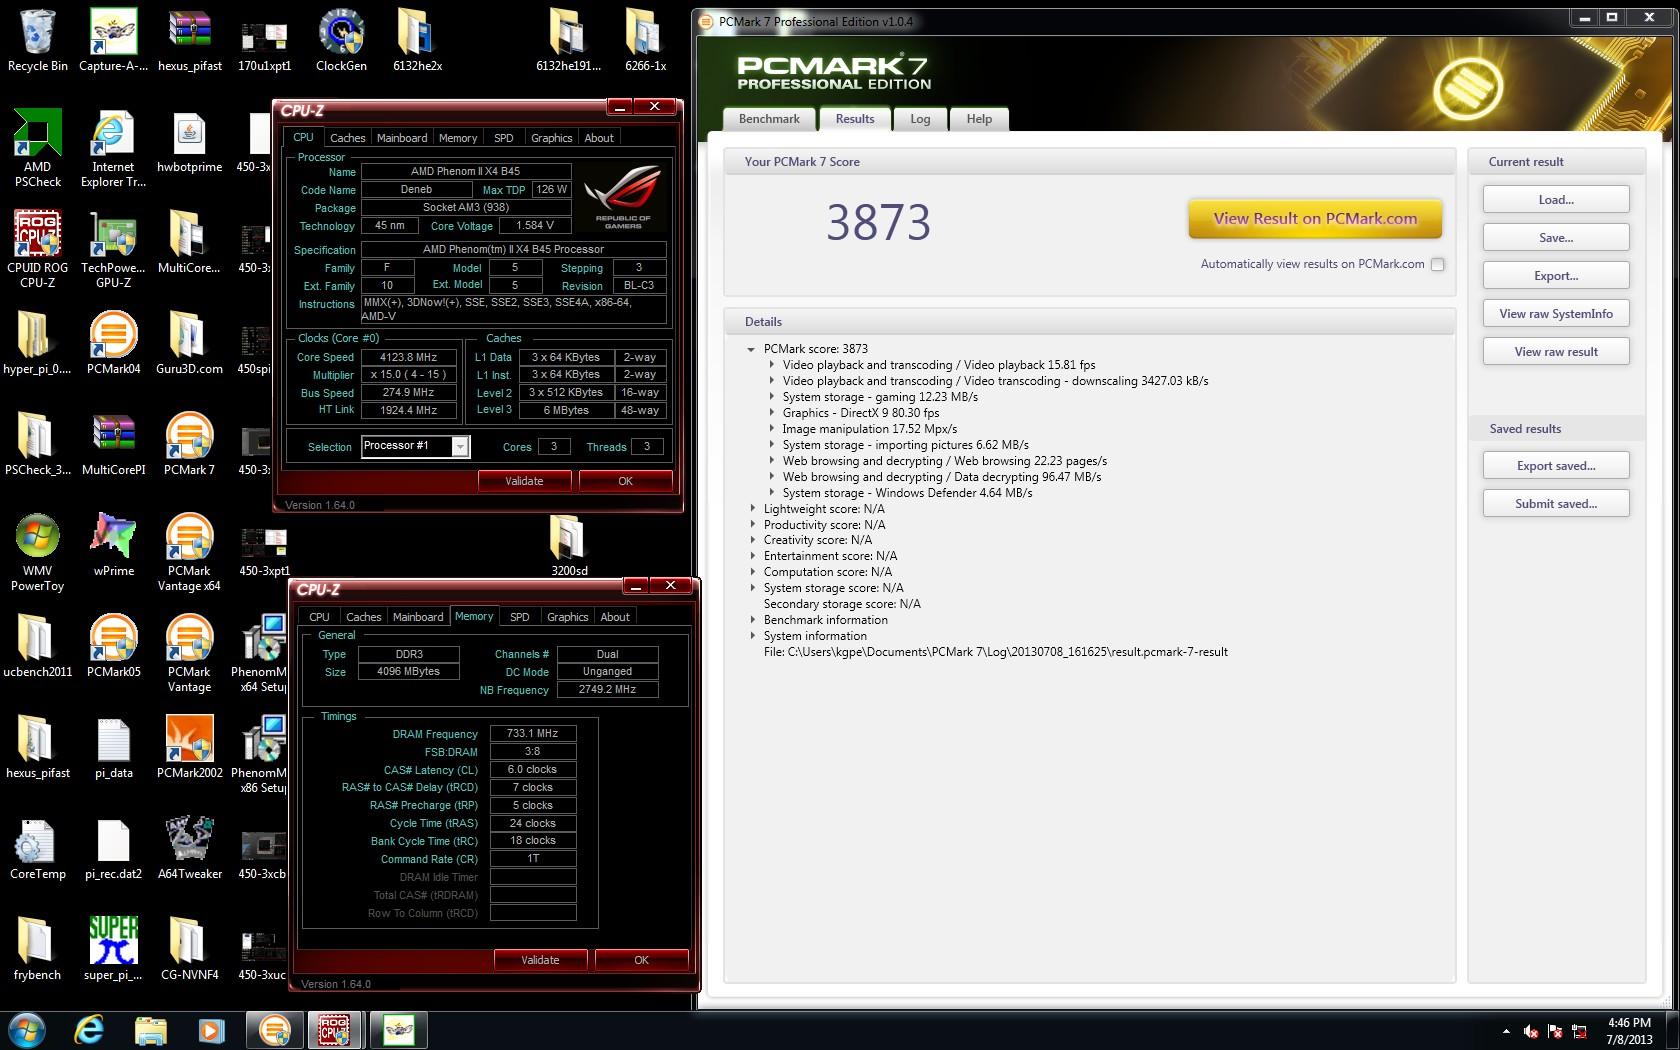Show hidden icons in system tray

click(x=1506, y=1031)
